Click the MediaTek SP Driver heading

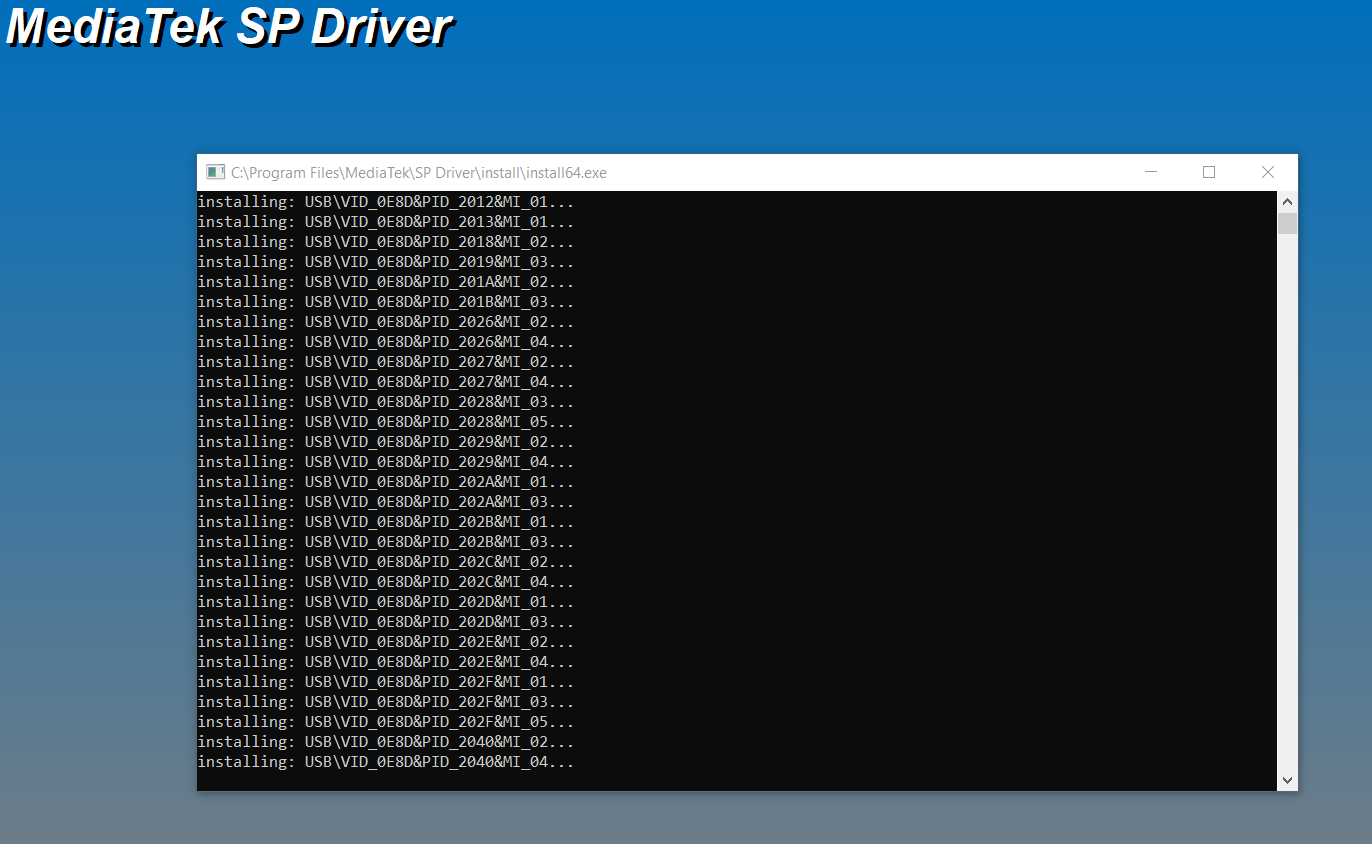pyautogui.click(x=229, y=27)
